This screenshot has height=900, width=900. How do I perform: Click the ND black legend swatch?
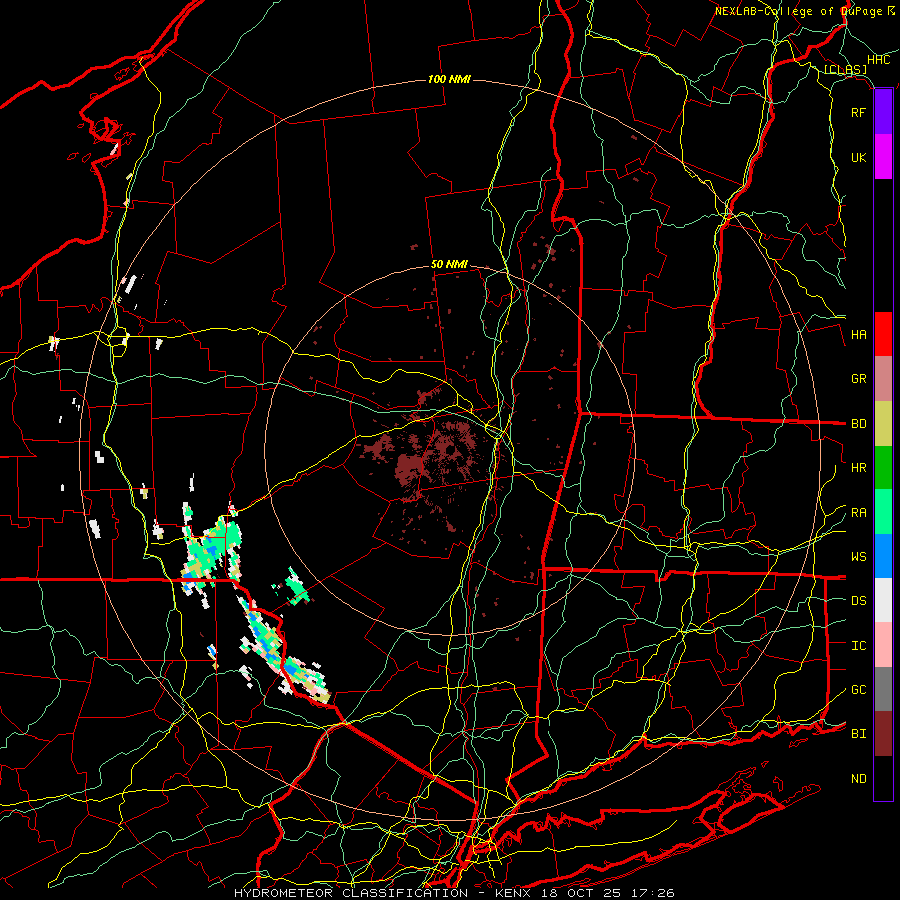pos(883,778)
